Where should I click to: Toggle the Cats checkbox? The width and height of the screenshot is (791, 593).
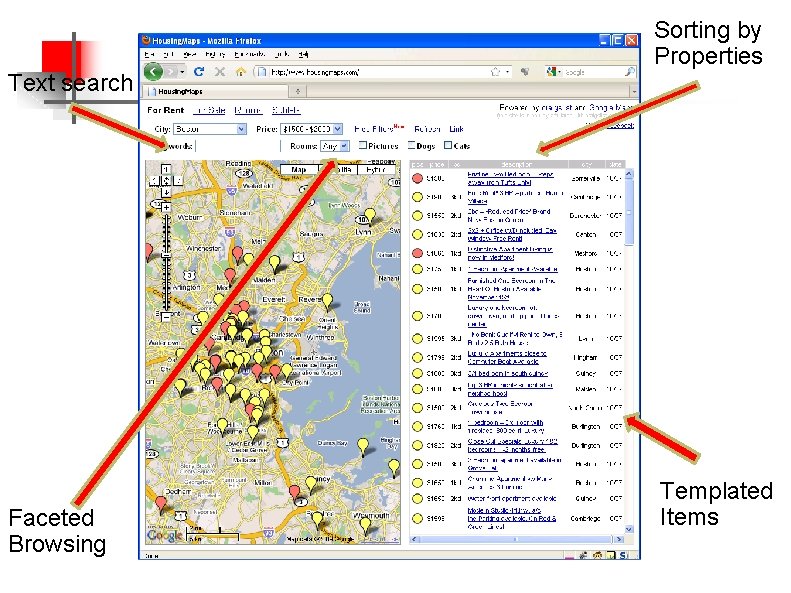click(447, 145)
